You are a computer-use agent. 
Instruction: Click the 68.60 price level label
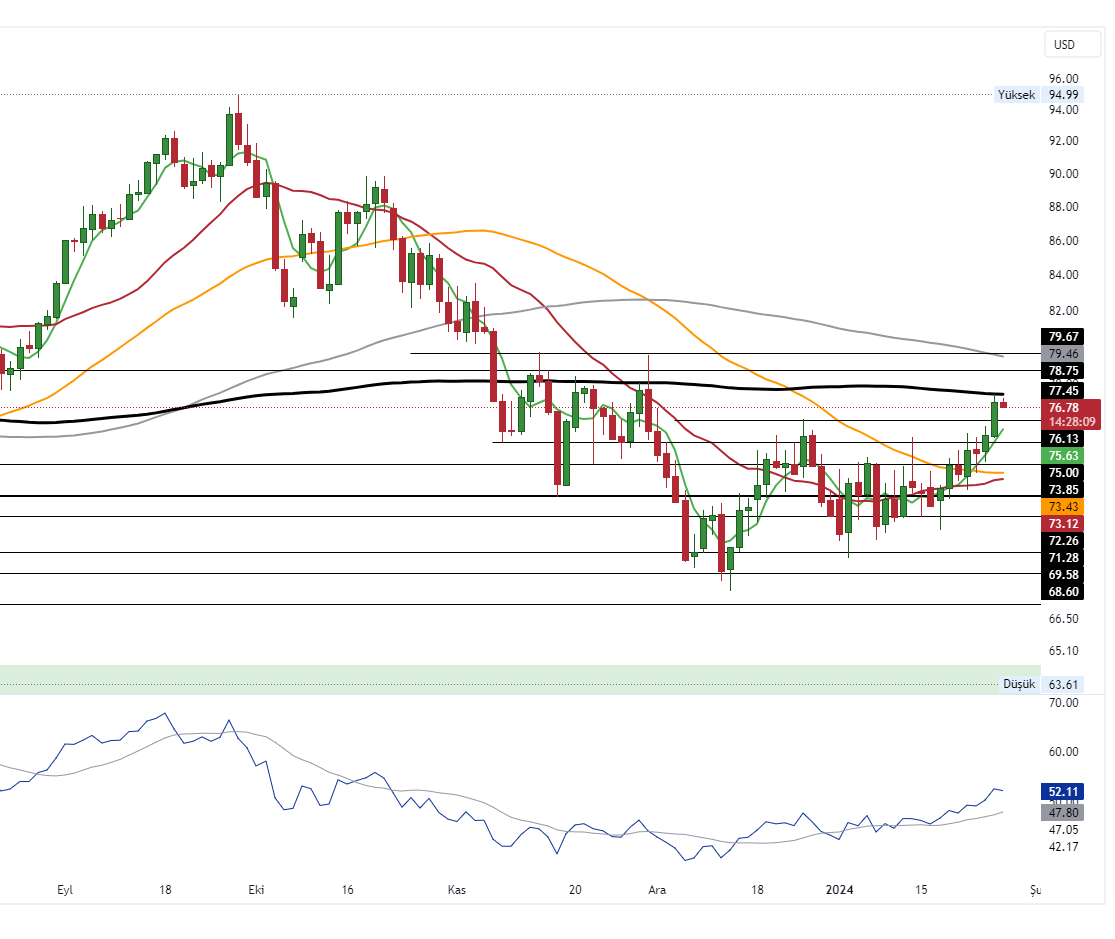(1062, 592)
